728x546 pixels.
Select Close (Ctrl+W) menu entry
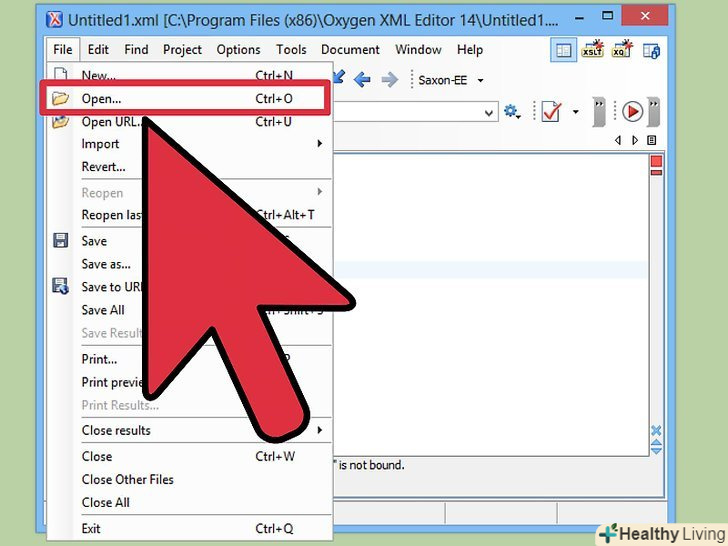click(x=189, y=456)
